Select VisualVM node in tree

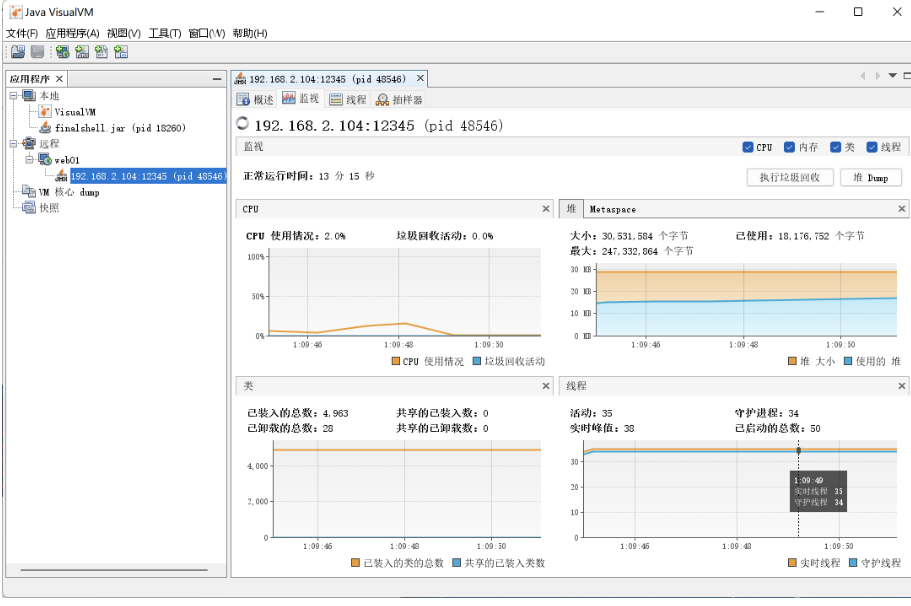[75, 112]
